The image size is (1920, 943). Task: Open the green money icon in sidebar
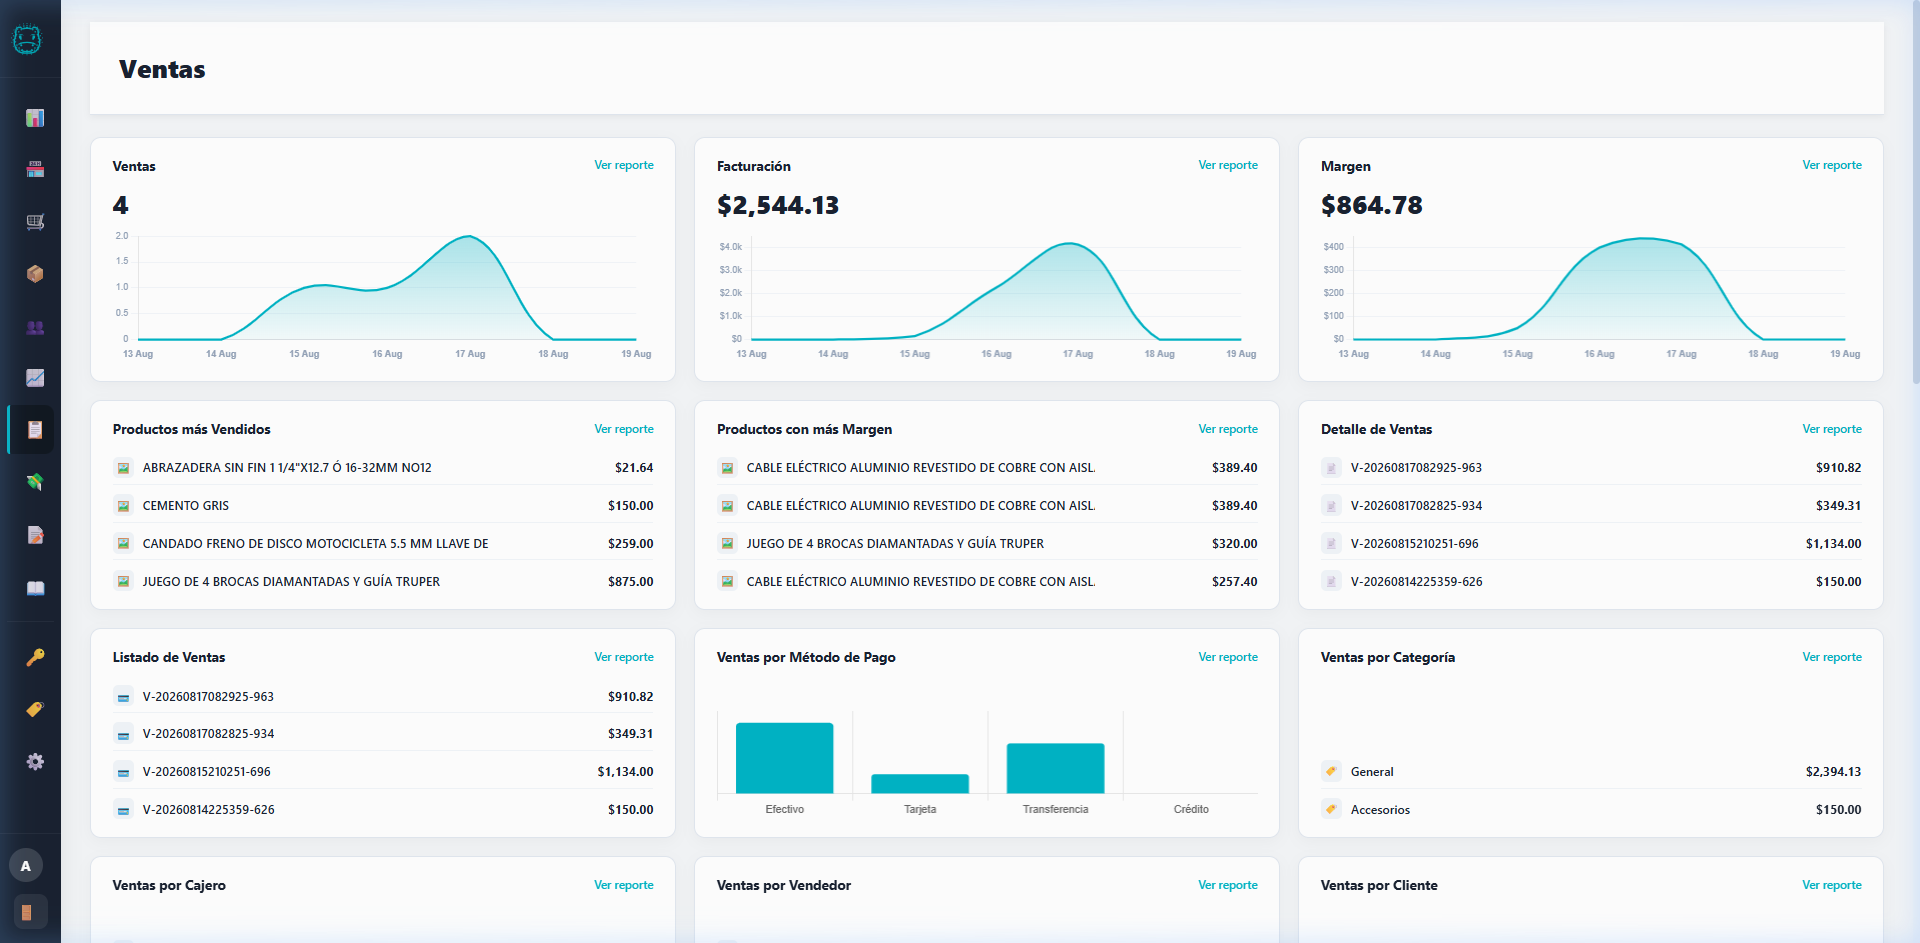tap(35, 482)
